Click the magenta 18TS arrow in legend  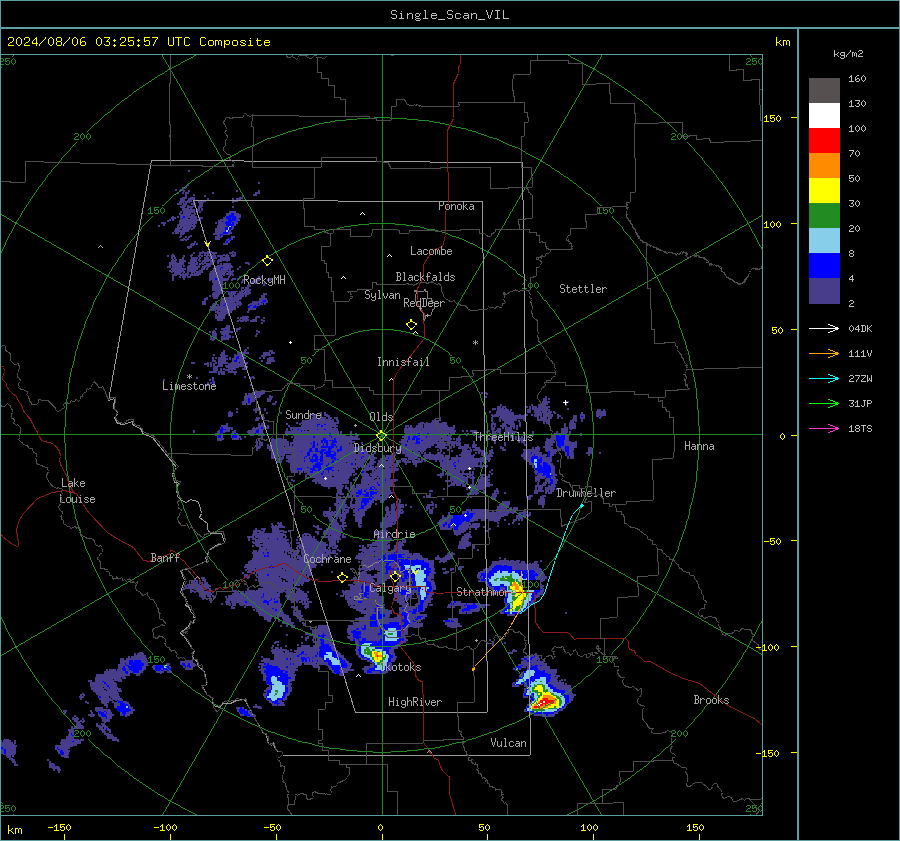tap(824, 429)
